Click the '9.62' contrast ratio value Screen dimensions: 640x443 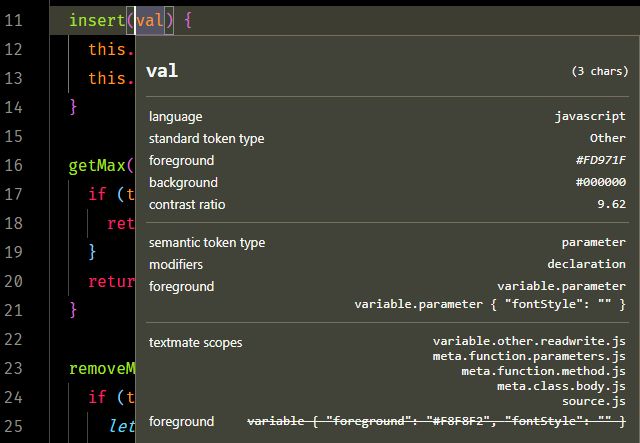click(611, 204)
